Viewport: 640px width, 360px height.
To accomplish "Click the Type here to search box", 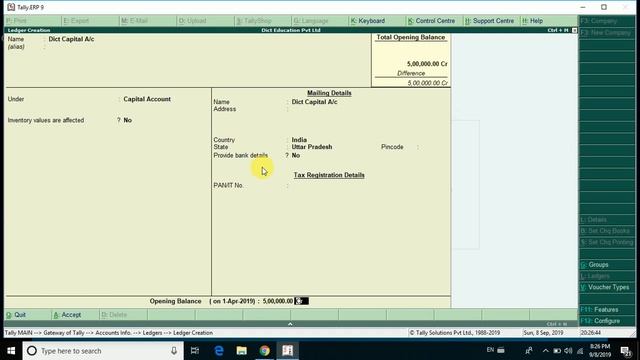I will click(x=102, y=351).
